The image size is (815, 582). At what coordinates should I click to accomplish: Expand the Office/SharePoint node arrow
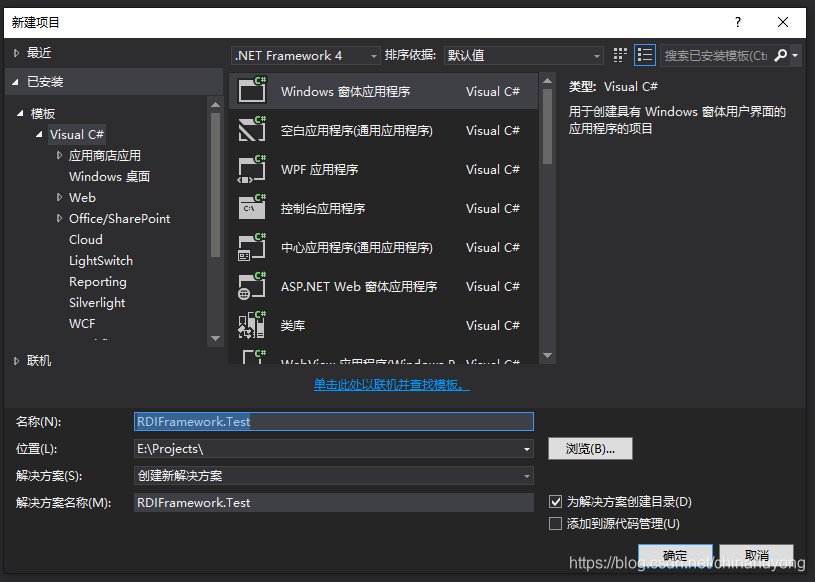(59, 218)
